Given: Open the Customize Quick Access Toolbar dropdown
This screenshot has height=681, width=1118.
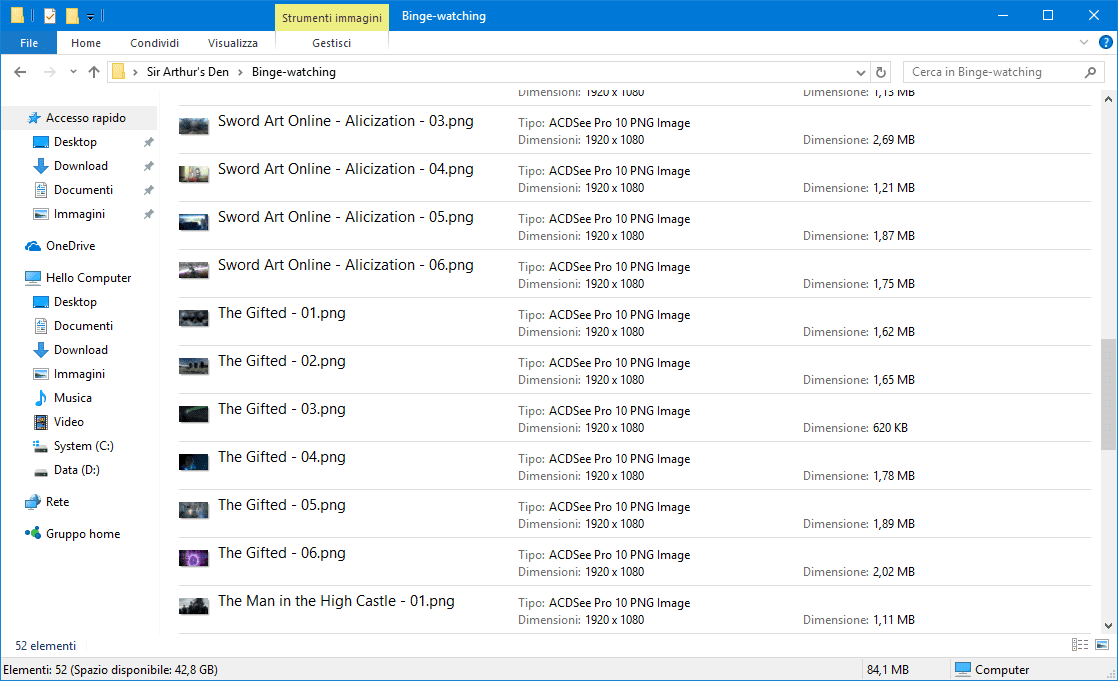Looking at the screenshot, I should click(90, 17).
